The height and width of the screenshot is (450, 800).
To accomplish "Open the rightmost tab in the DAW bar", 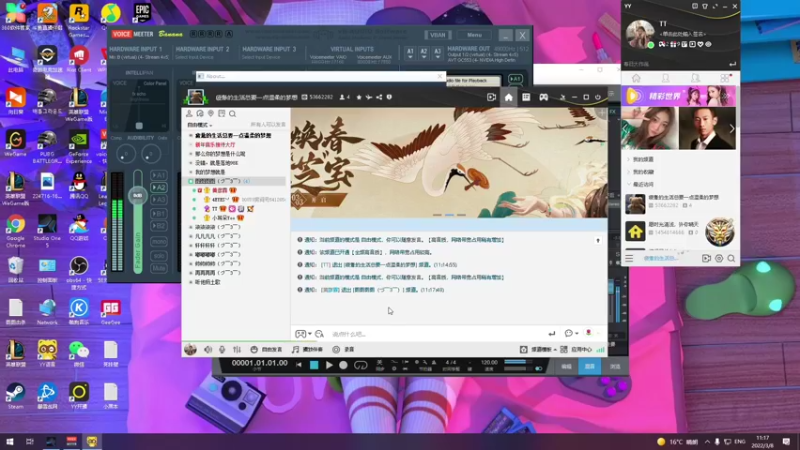I will click(615, 366).
